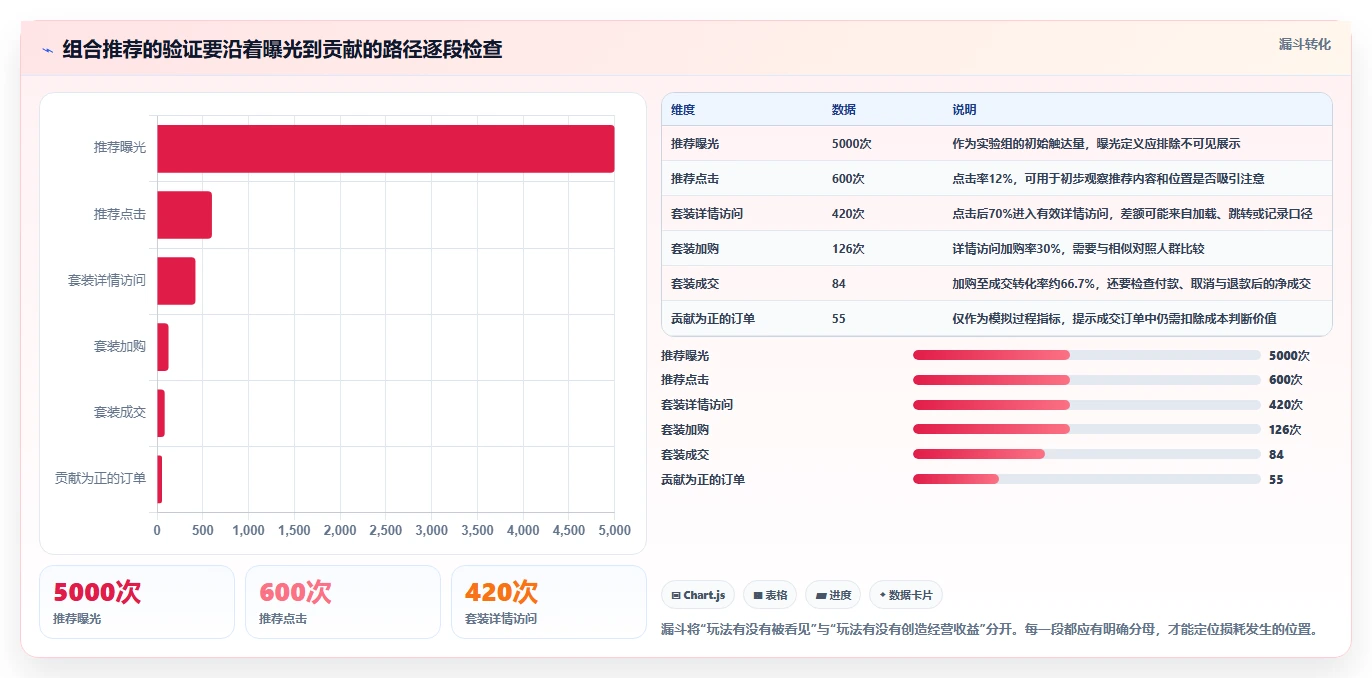The width and height of the screenshot is (1372, 678).
Task: Click the 420次 table cell
Action: (883, 214)
